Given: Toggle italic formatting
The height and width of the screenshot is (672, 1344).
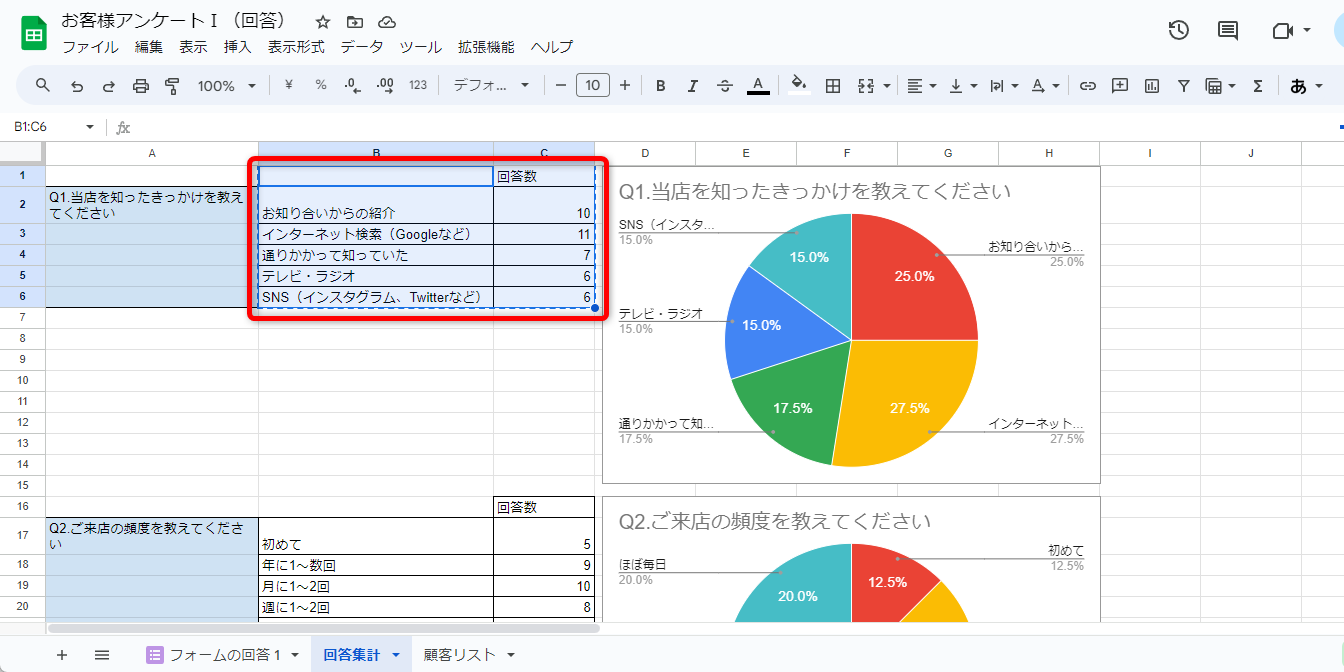Looking at the screenshot, I should (x=693, y=86).
